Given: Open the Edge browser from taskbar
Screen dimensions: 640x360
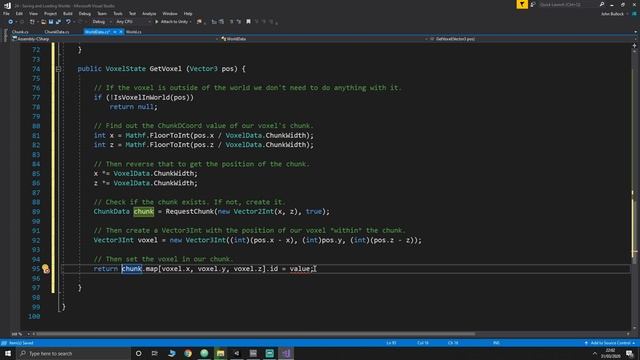Looking at the screenshot, I should click(x=171, y=353).
